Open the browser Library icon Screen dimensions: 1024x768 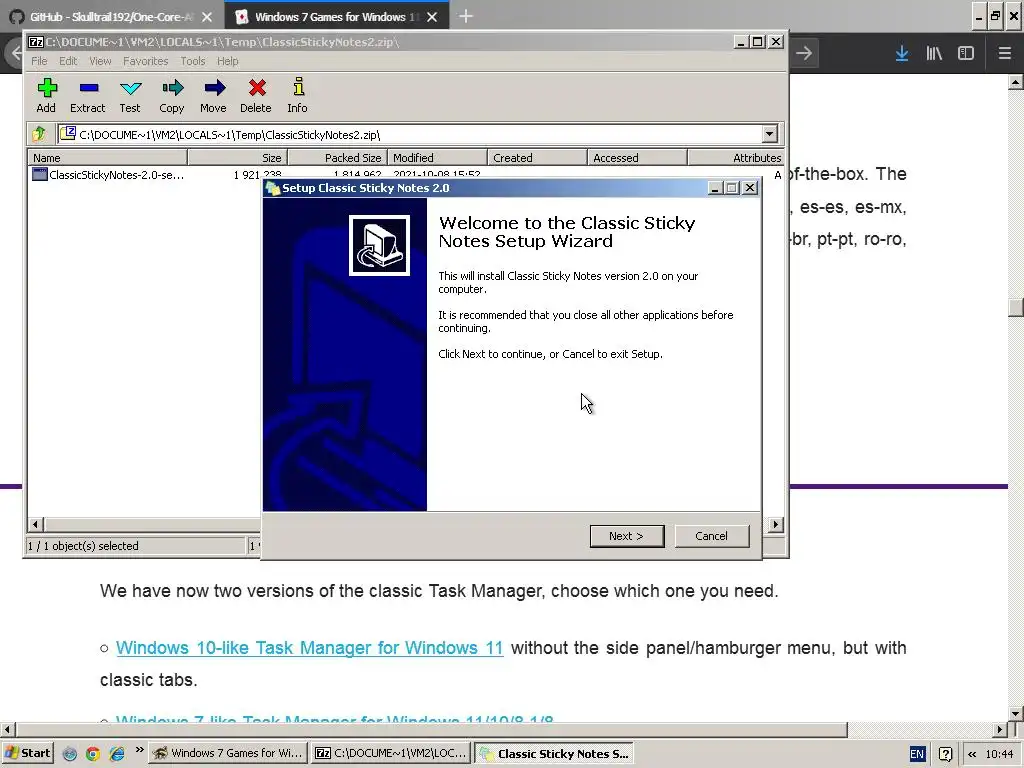click(x=934, y=54)
